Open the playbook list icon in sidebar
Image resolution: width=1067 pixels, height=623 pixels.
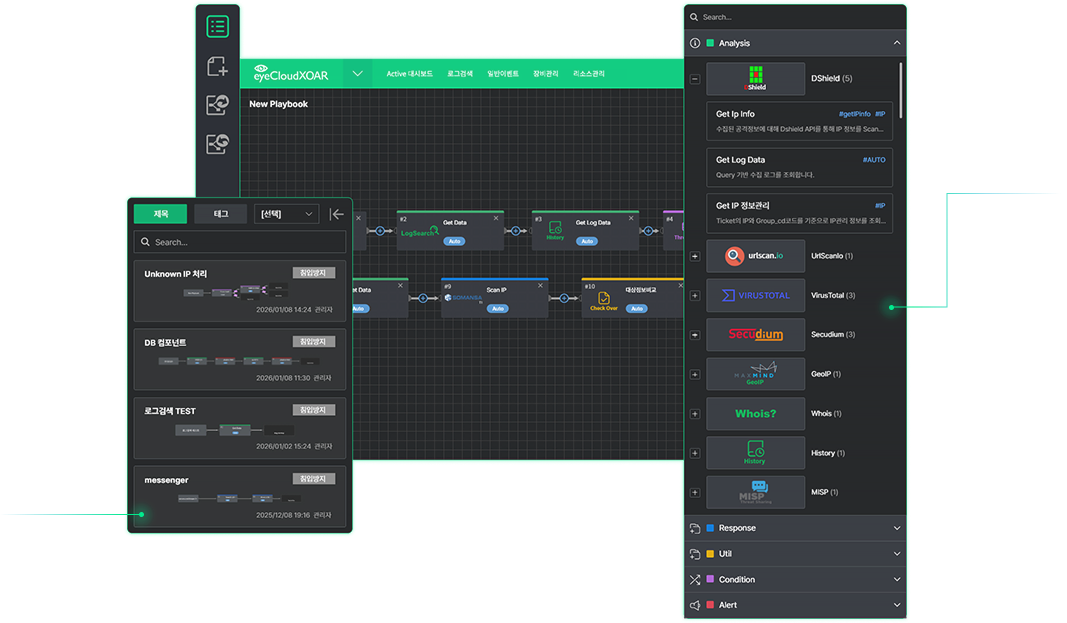(x=217, y=27)
